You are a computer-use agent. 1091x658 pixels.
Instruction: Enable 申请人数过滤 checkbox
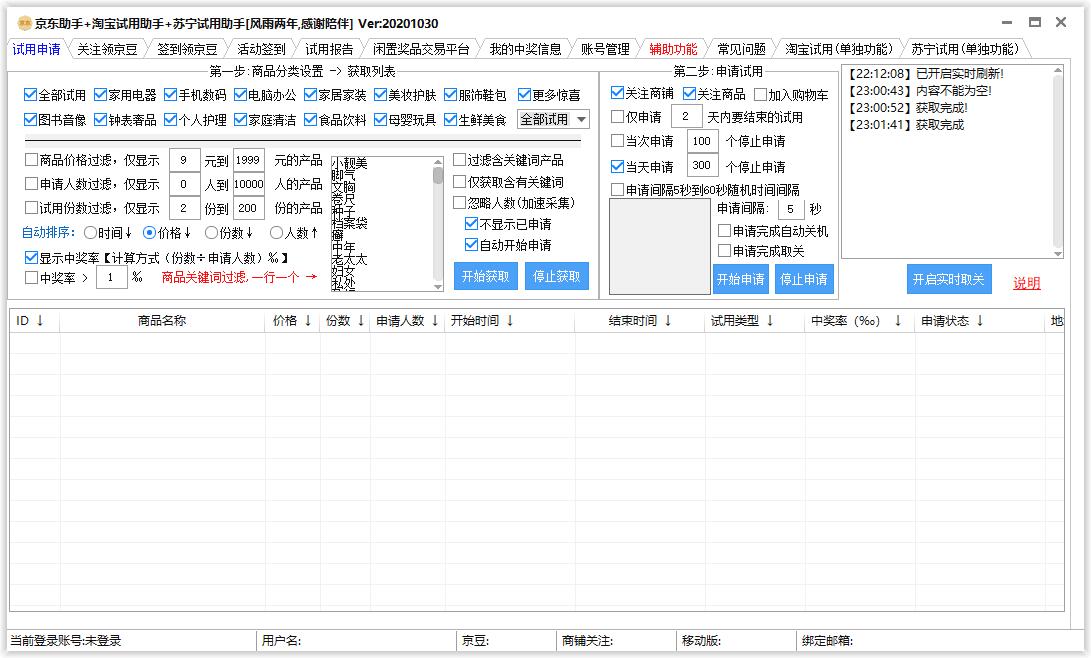click(31, 184)
